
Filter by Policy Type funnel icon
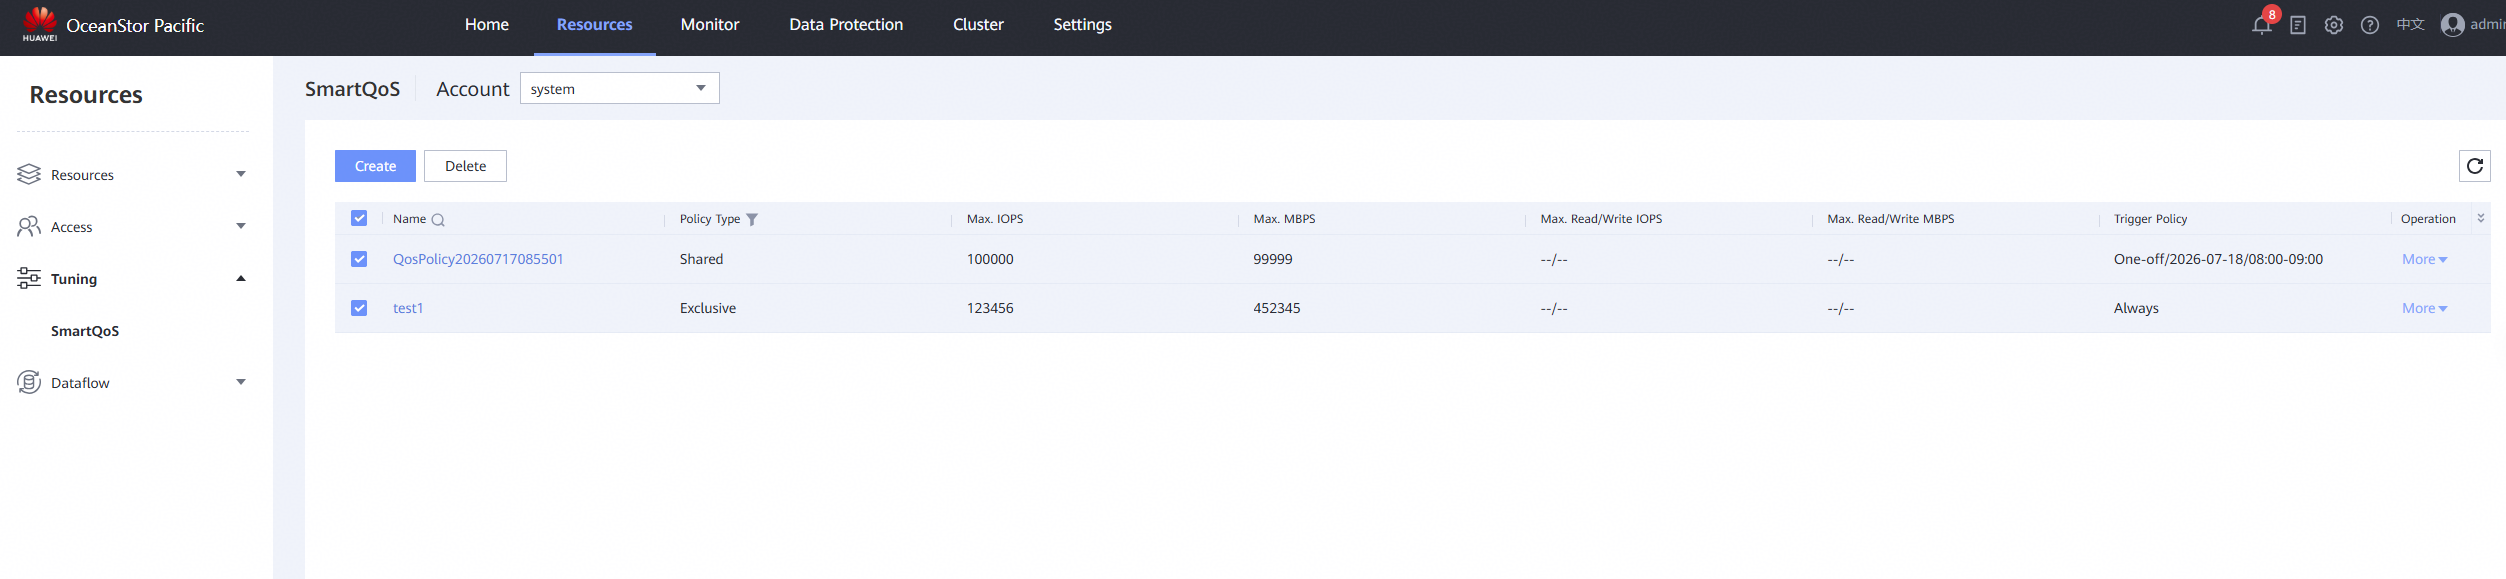[x=752, y=220]
